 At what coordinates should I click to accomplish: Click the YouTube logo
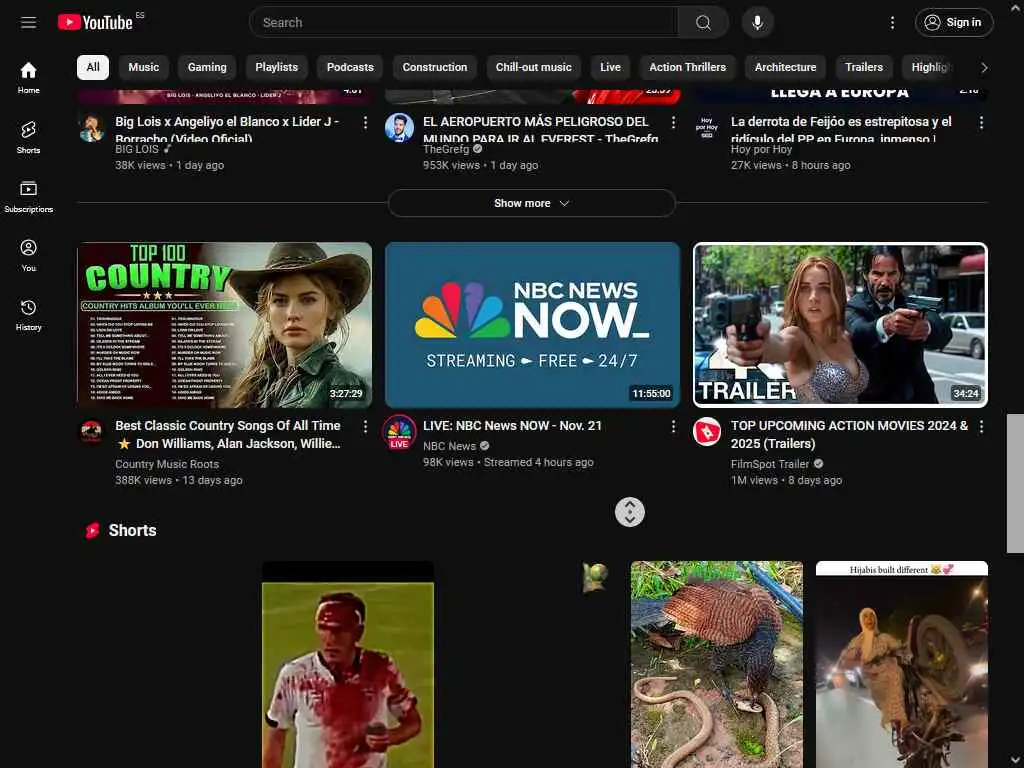point(95,22)
